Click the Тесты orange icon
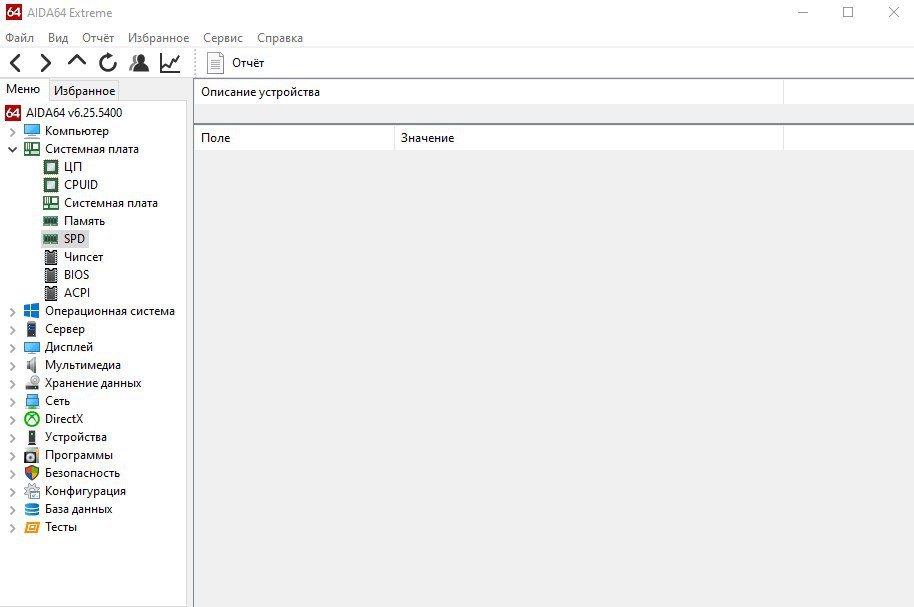 coord(31,527)
